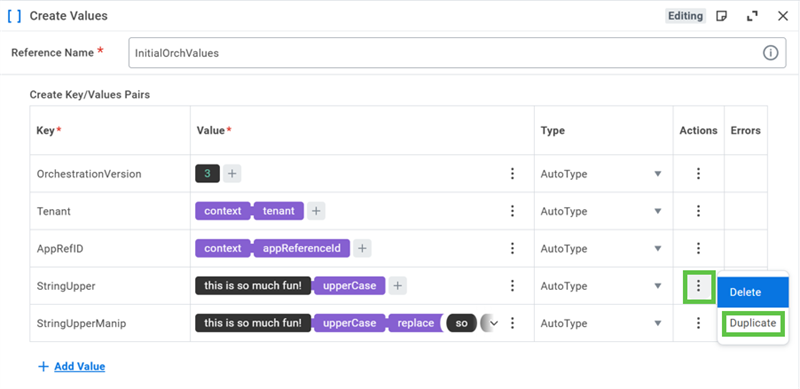Open Actions menu for StringUpperManip row

click(698, 323)
